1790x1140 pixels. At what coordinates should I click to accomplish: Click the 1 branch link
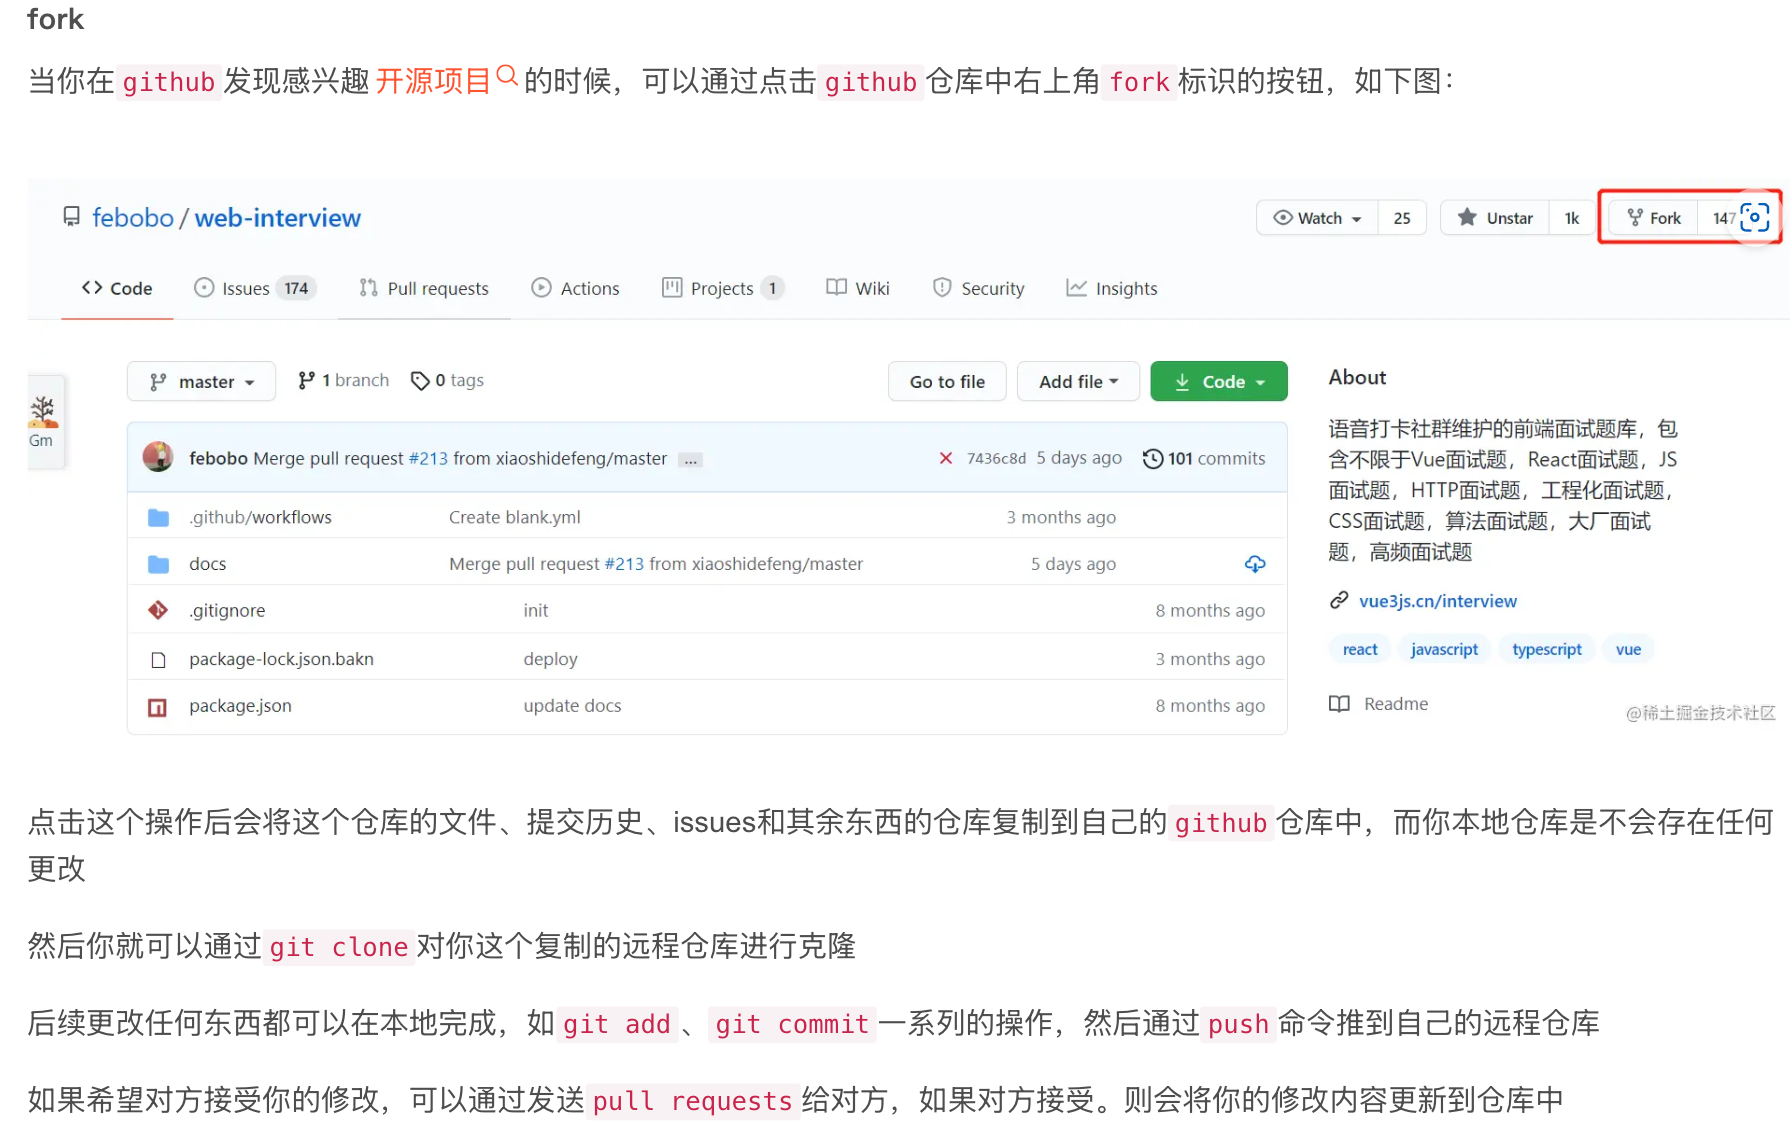[343, 380]
